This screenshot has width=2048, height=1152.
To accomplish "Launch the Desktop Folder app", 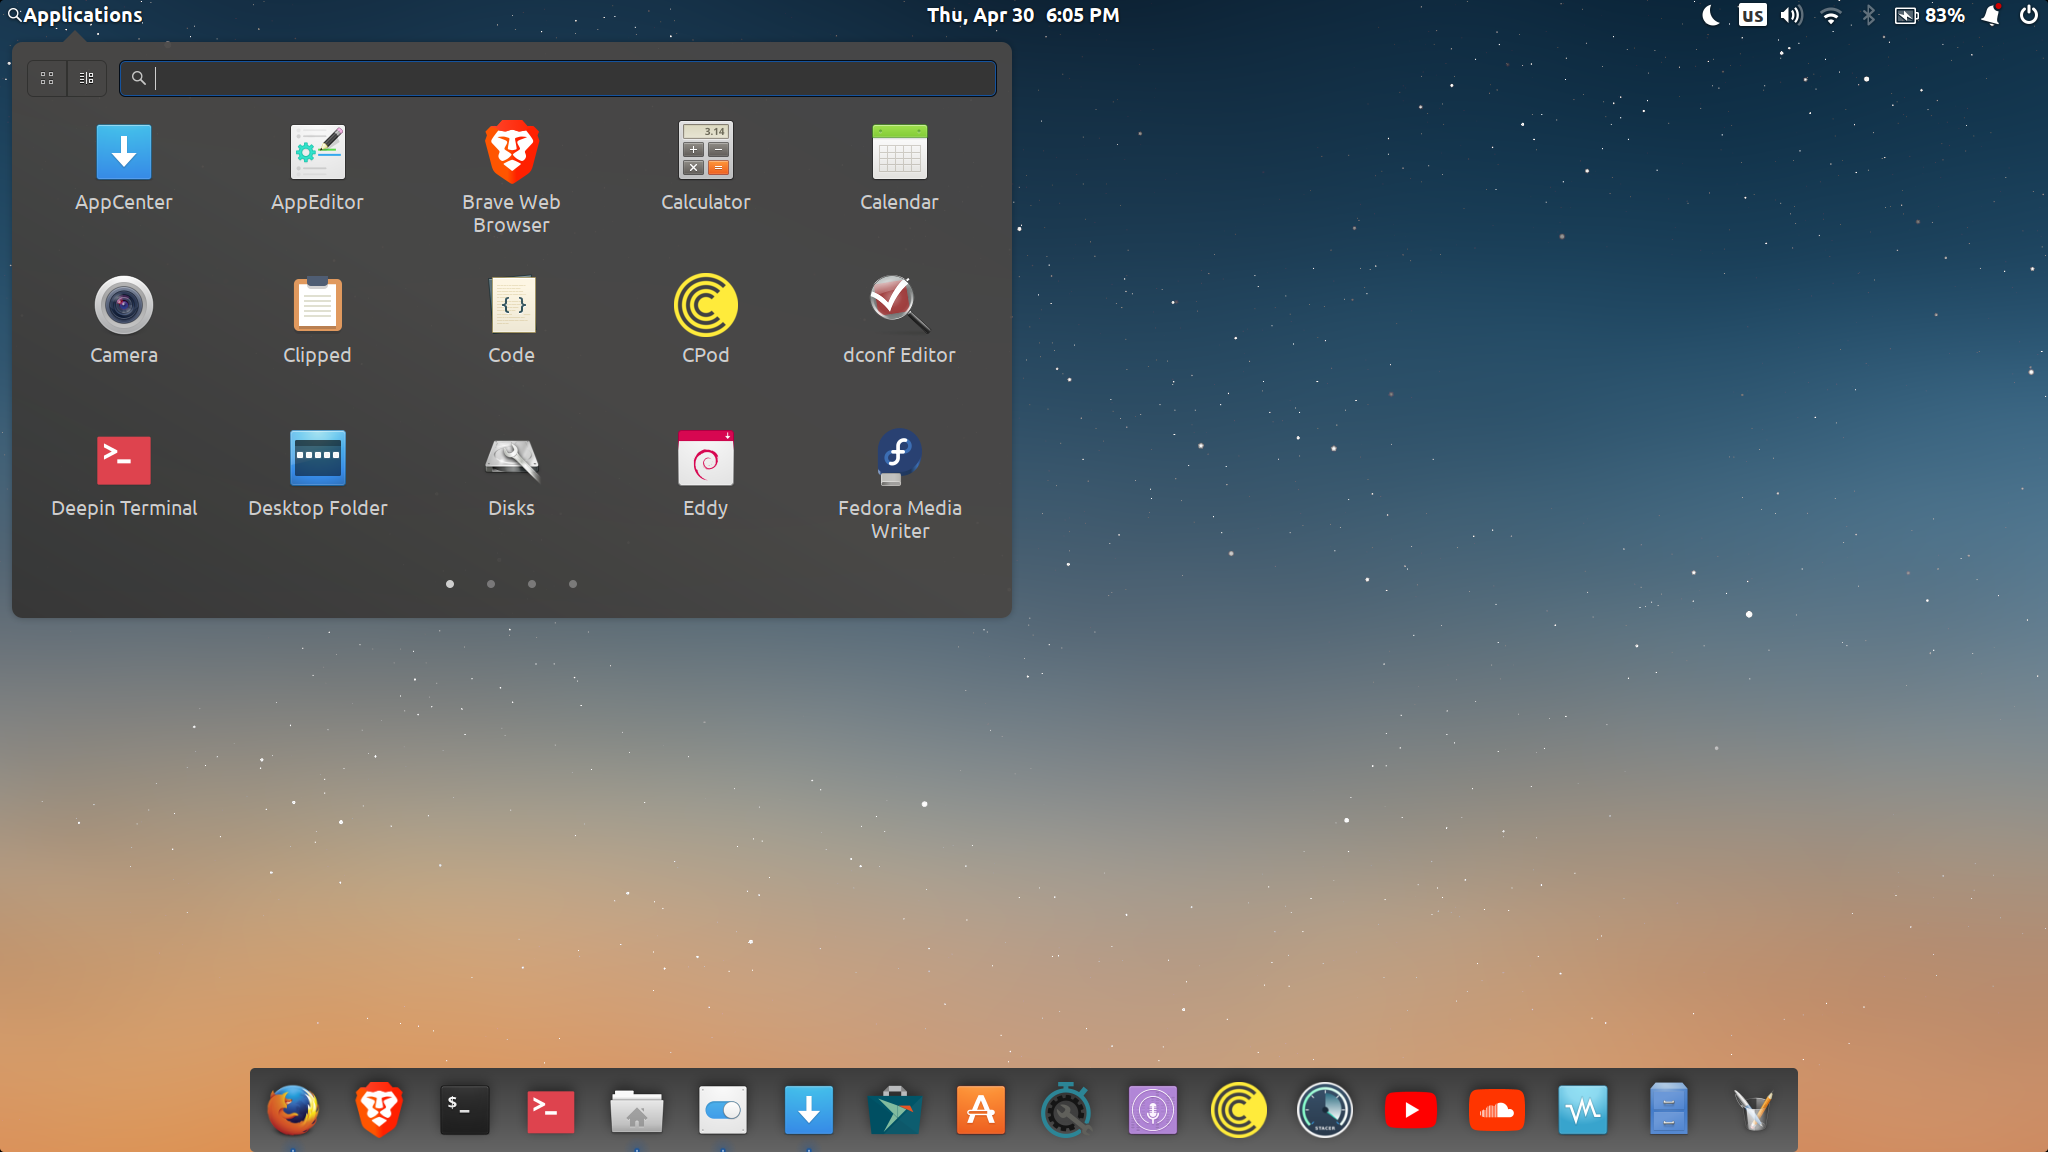I will tap(317, 473).
